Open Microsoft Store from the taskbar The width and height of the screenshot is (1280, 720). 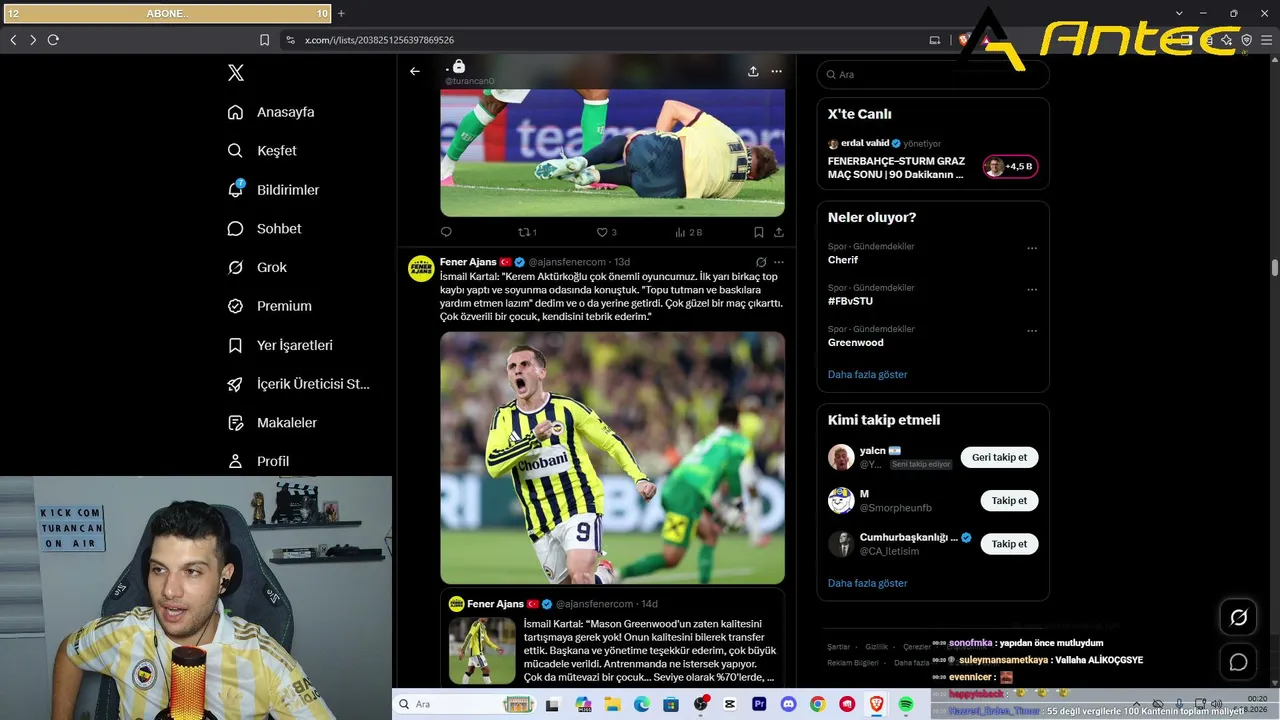point(671,704)
